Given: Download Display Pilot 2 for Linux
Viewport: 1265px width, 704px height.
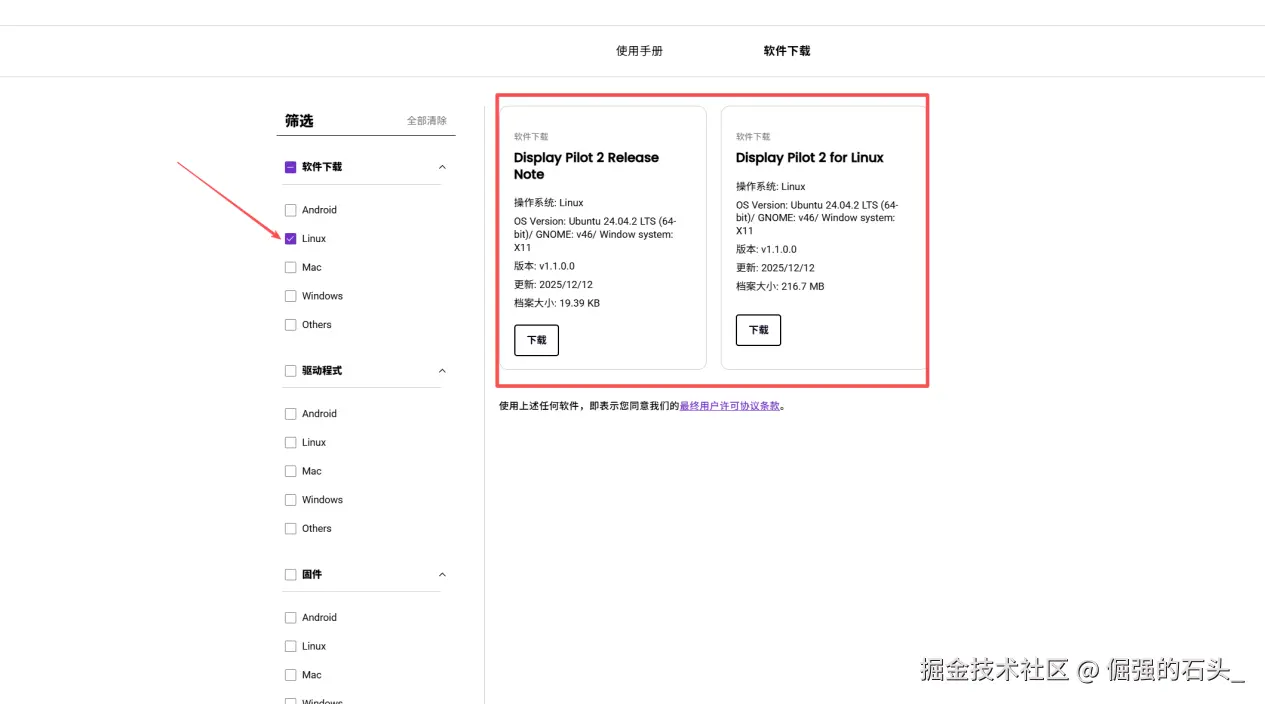Looking at the screenshot, I should click(x=758, y=330).
